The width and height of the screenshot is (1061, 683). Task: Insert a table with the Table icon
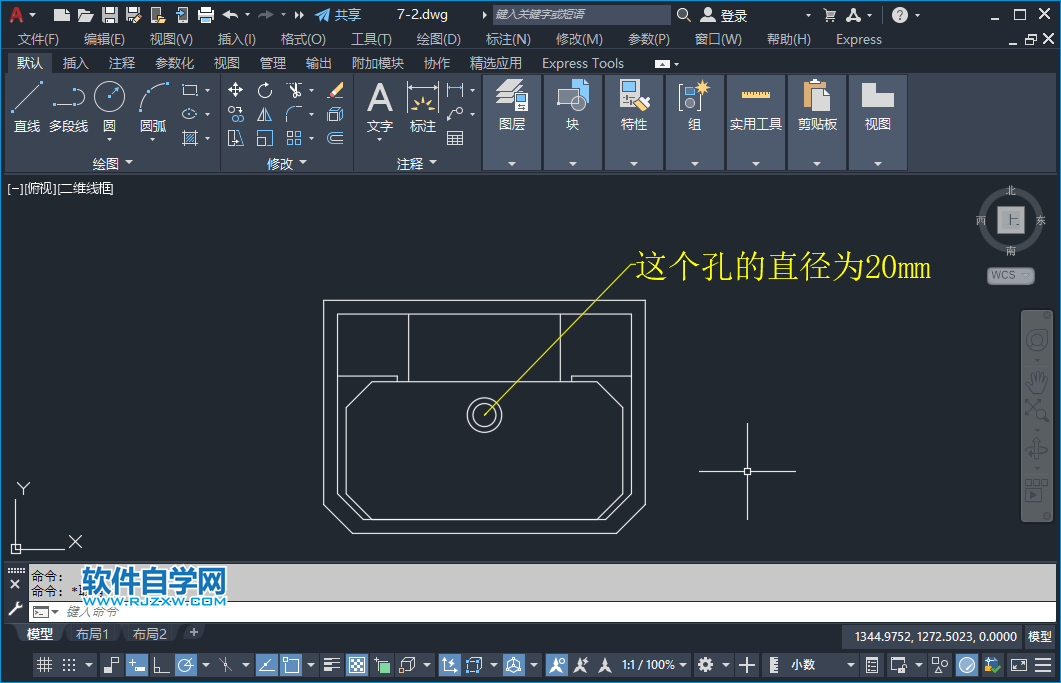(455, 138)
